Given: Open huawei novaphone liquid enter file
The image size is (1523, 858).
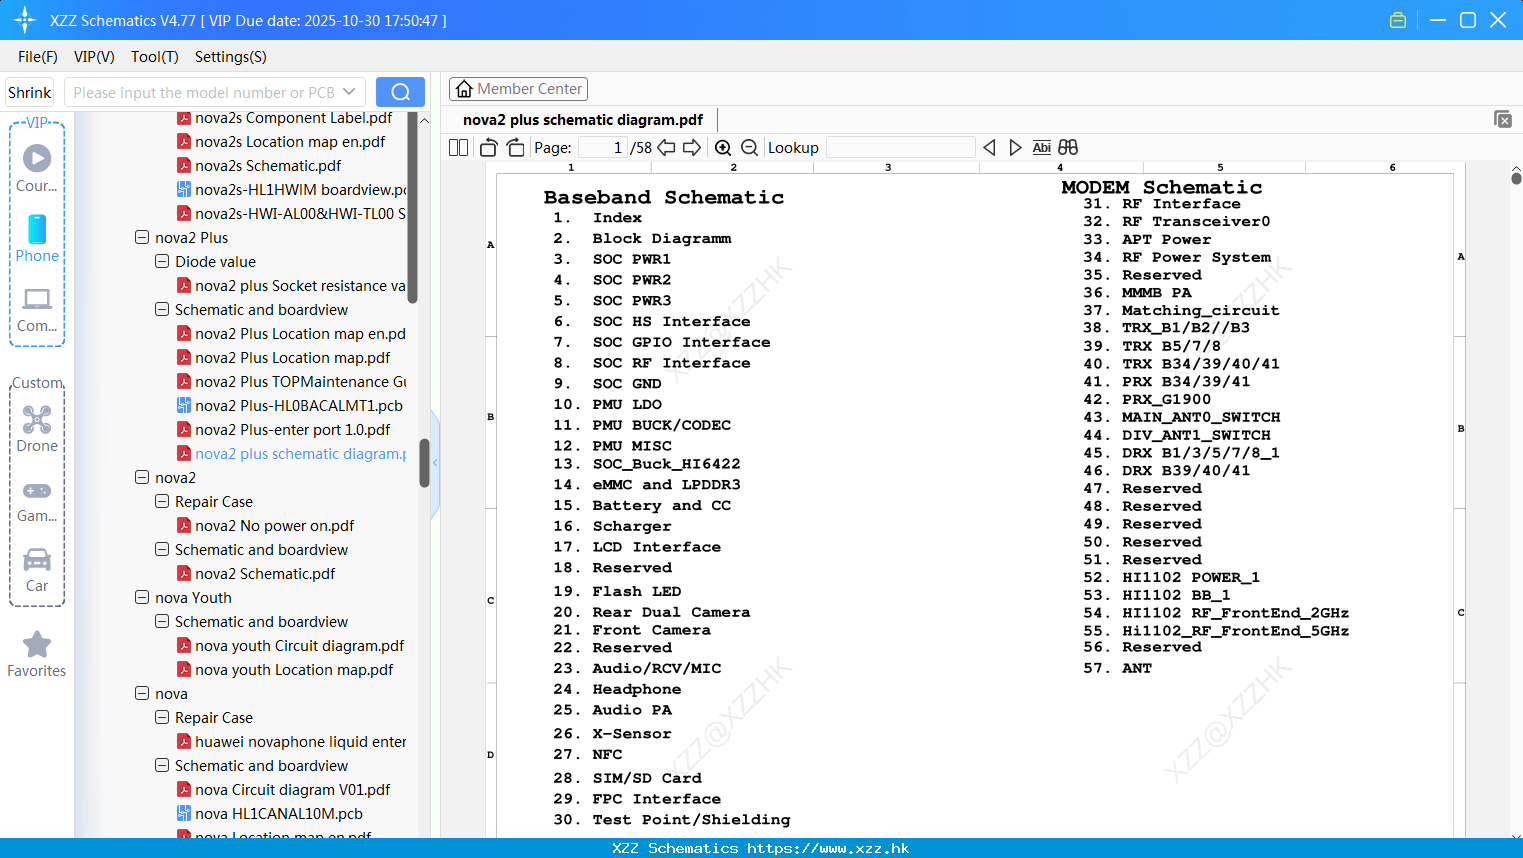Looking at the screenshot, I should pos(300,742).
